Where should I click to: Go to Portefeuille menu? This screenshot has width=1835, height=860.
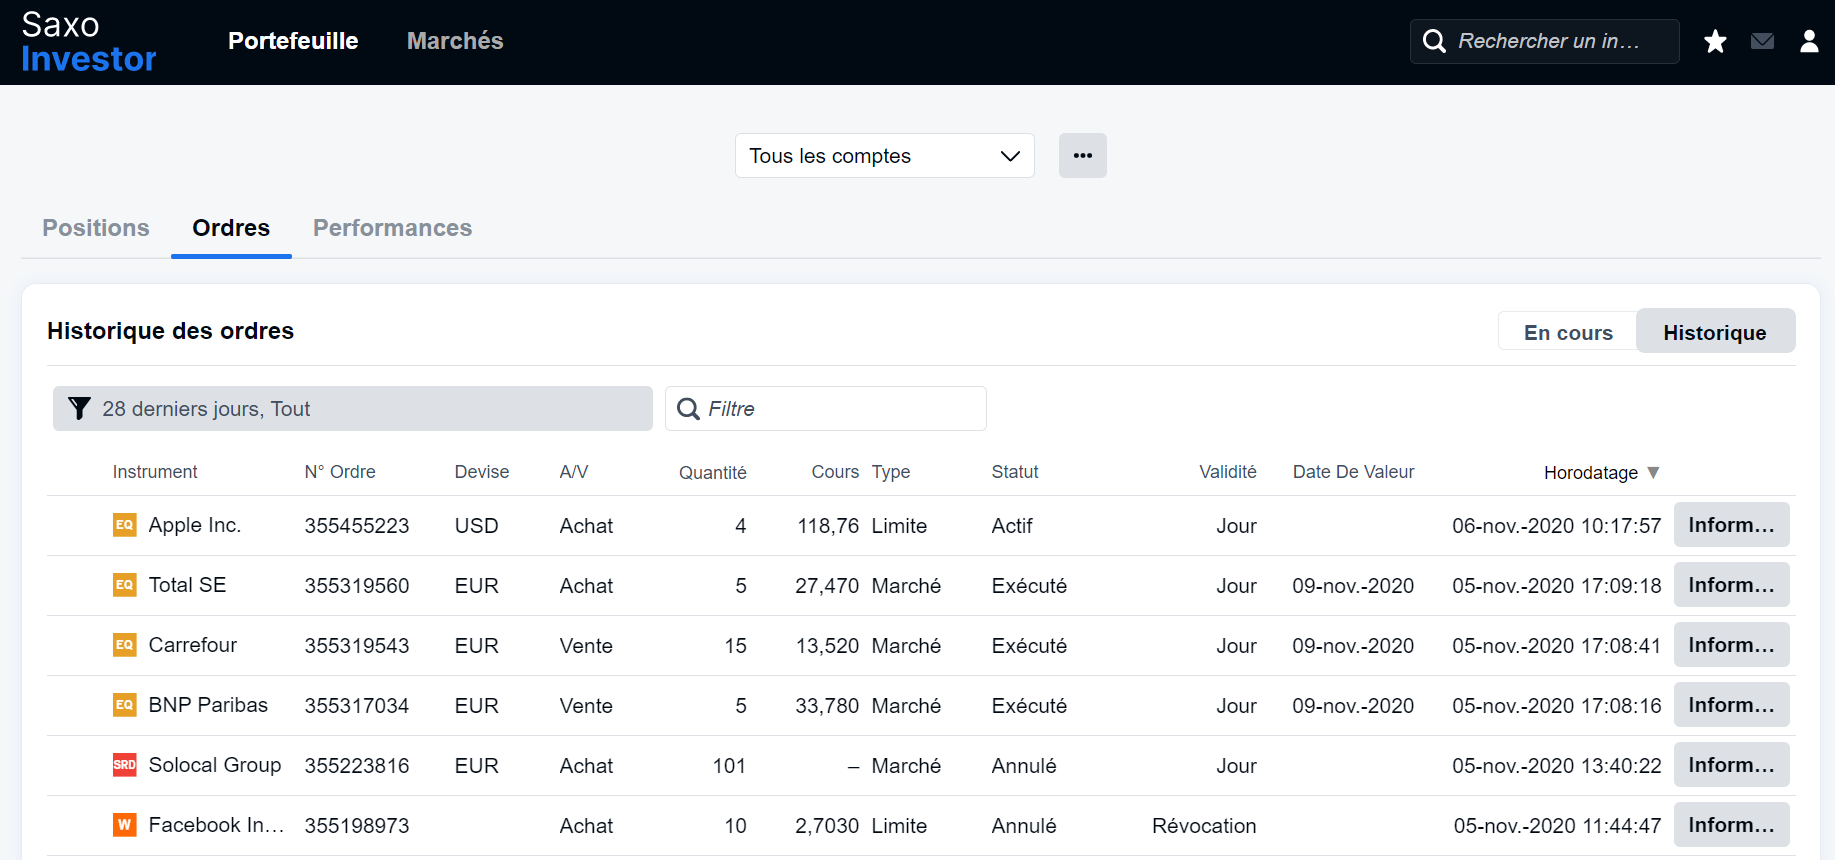pos(293,41)
